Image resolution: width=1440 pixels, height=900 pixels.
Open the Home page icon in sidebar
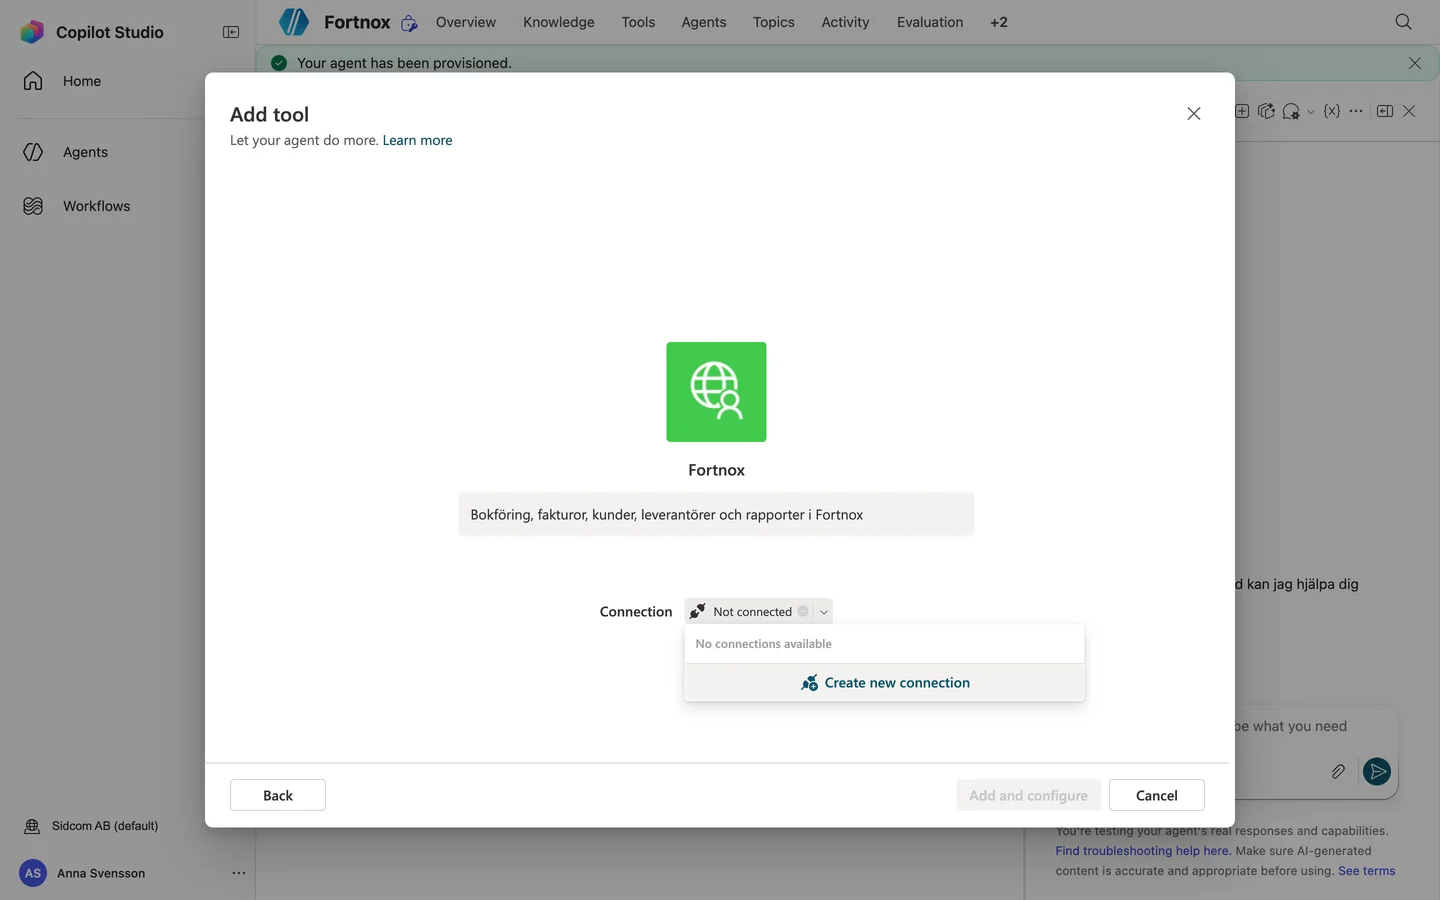coord(33,81)
